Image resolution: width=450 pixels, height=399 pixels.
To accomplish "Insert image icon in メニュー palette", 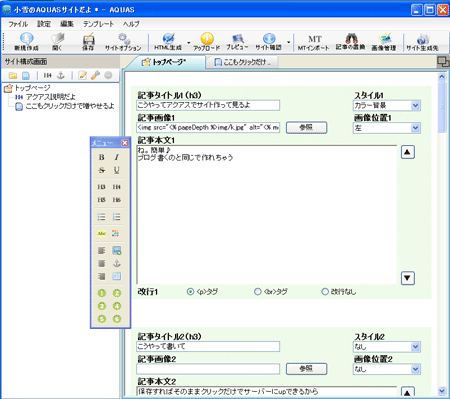I will (117, 251).
